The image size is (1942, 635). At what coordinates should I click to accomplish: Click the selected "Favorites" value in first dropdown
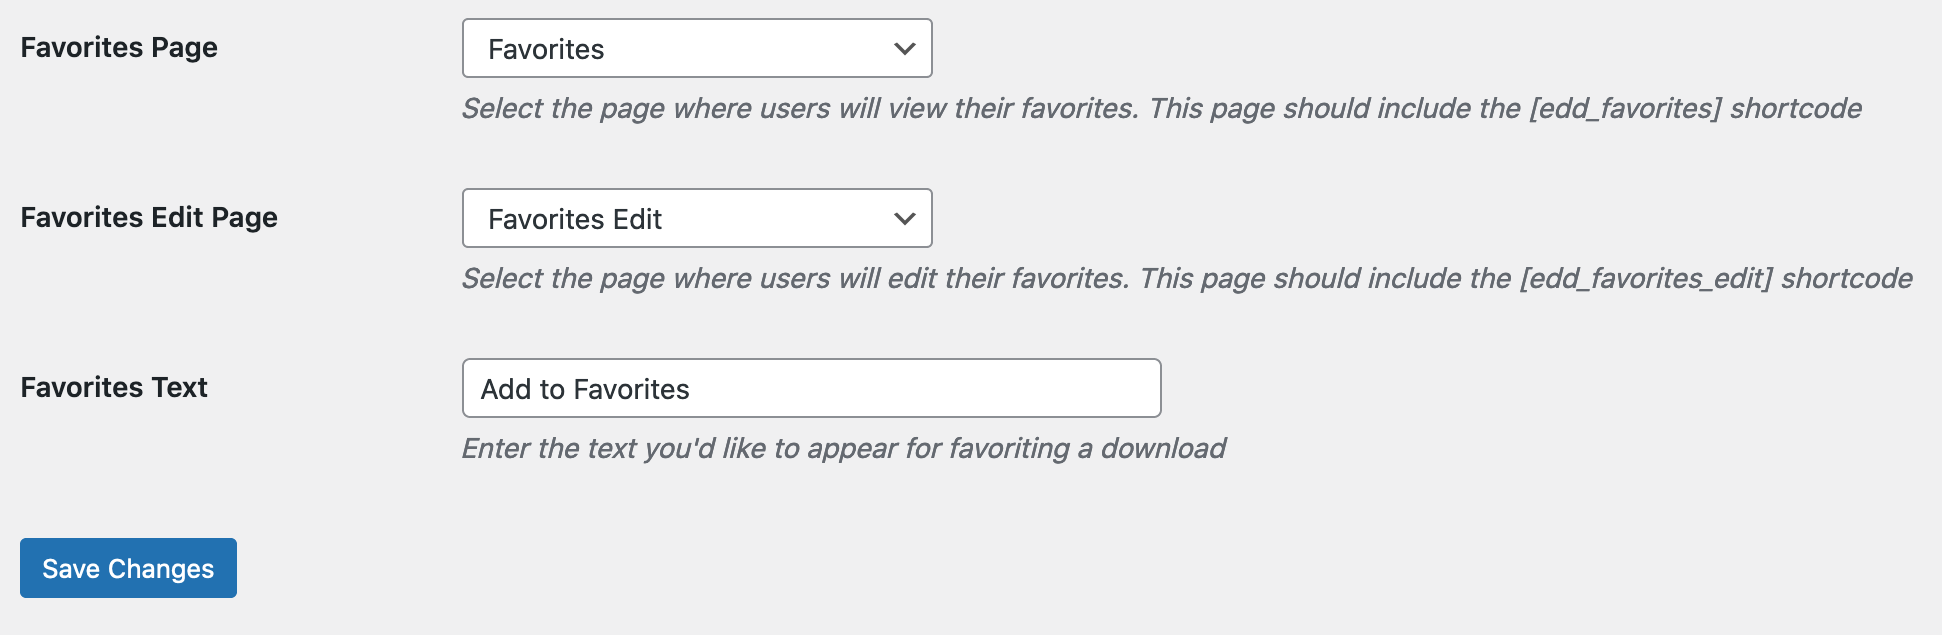pyautogui.click(x=546, y=49)
